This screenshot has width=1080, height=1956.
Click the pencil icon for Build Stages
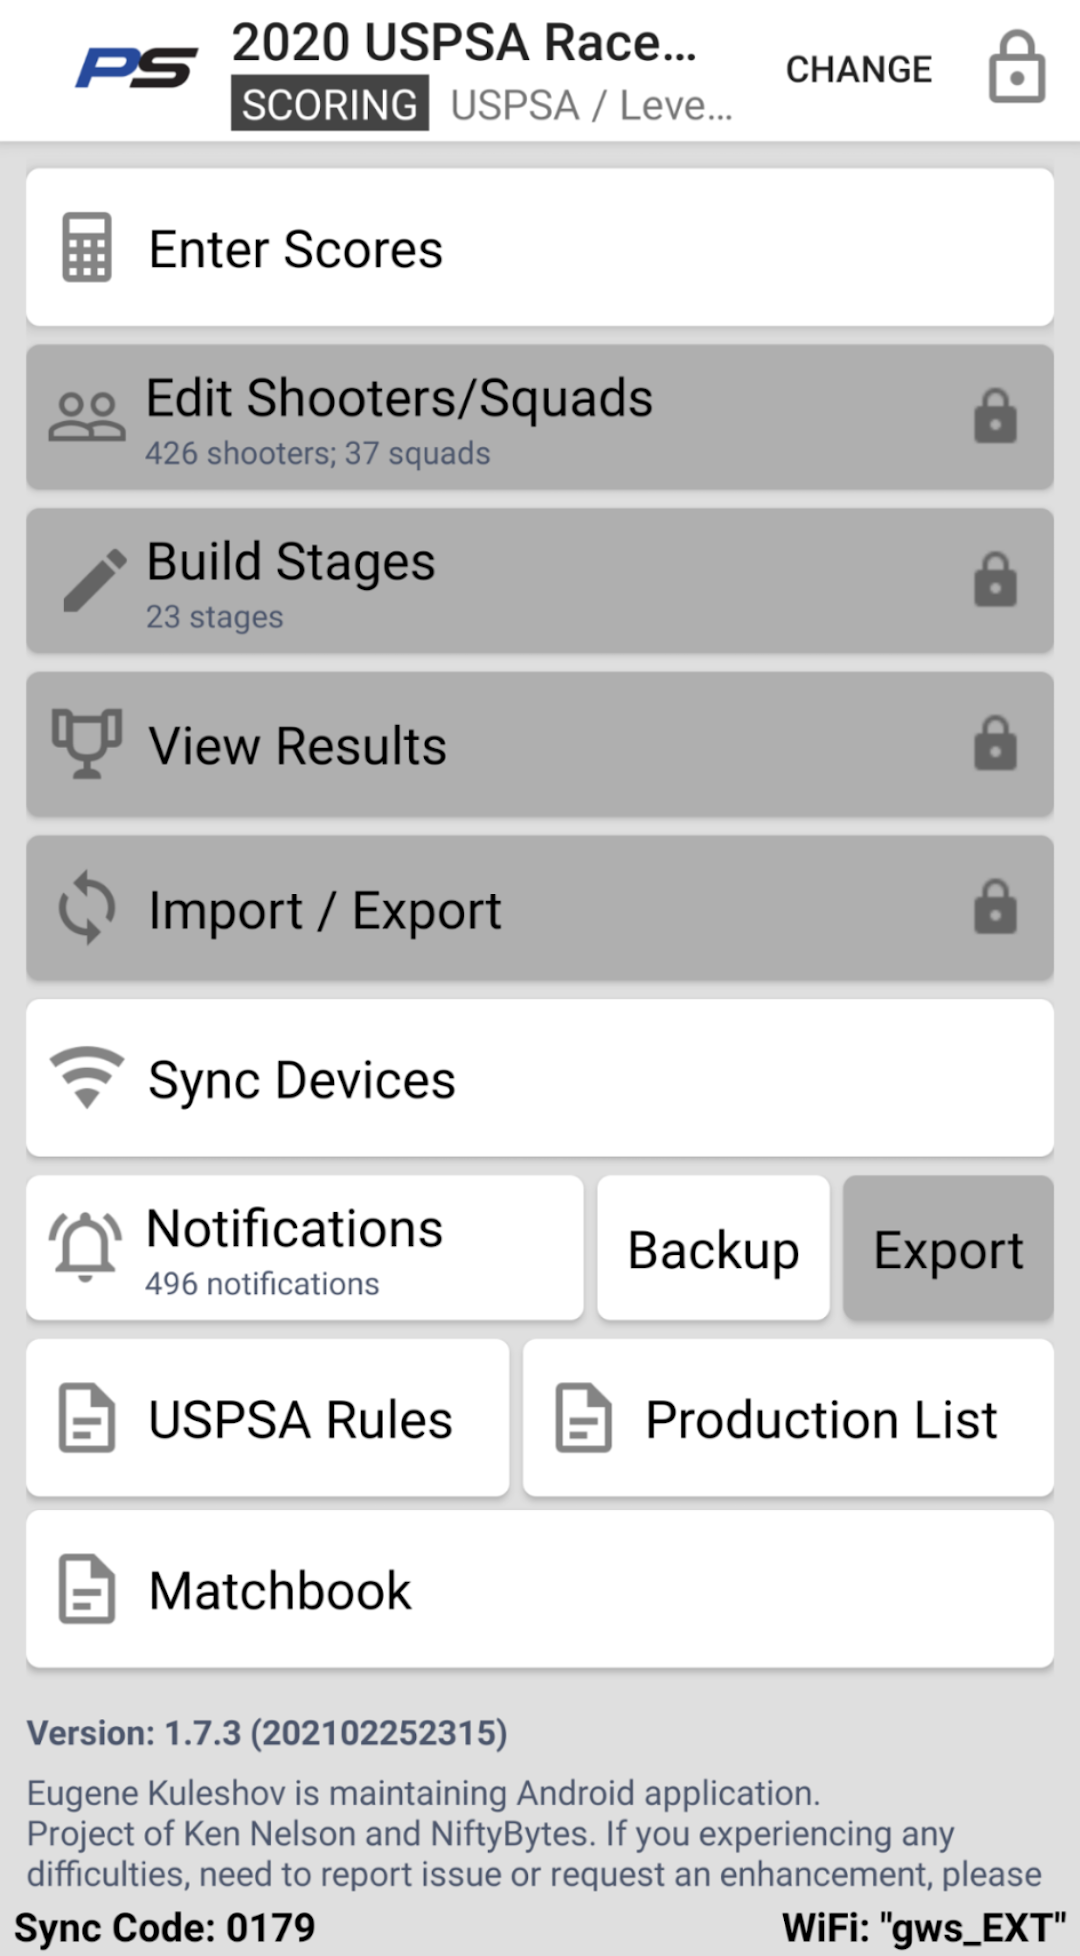(93, 580)
